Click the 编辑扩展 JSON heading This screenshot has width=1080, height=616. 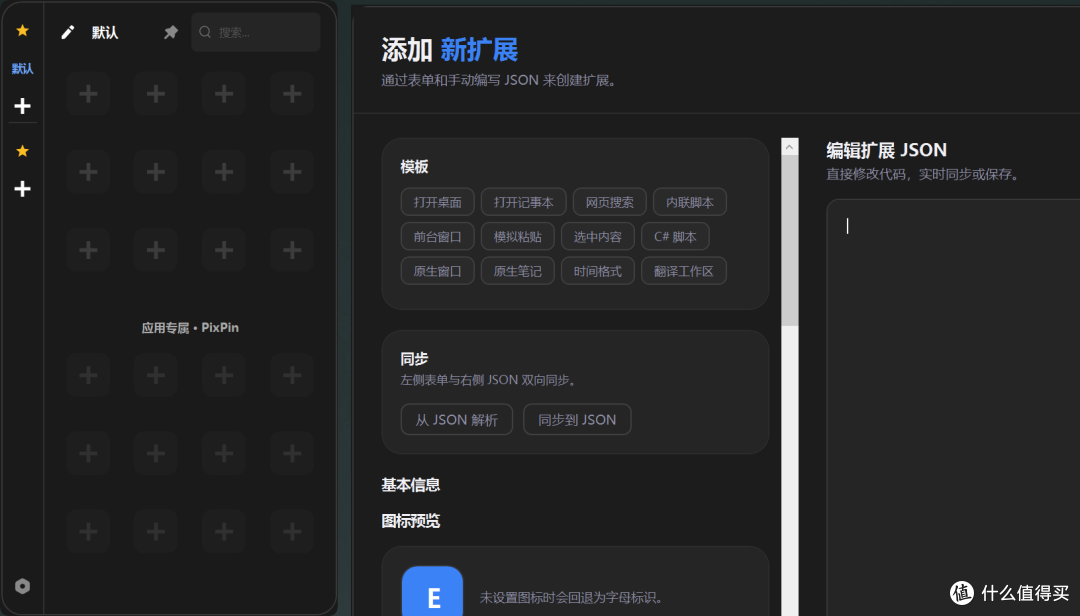pos(886,150)
